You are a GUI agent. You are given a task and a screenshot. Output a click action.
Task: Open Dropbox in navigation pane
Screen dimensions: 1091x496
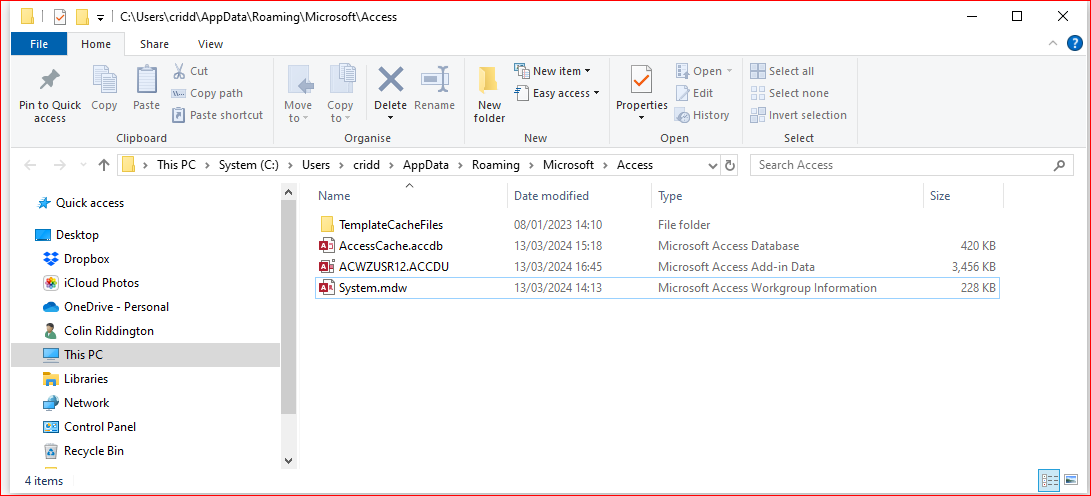[77, 259]
